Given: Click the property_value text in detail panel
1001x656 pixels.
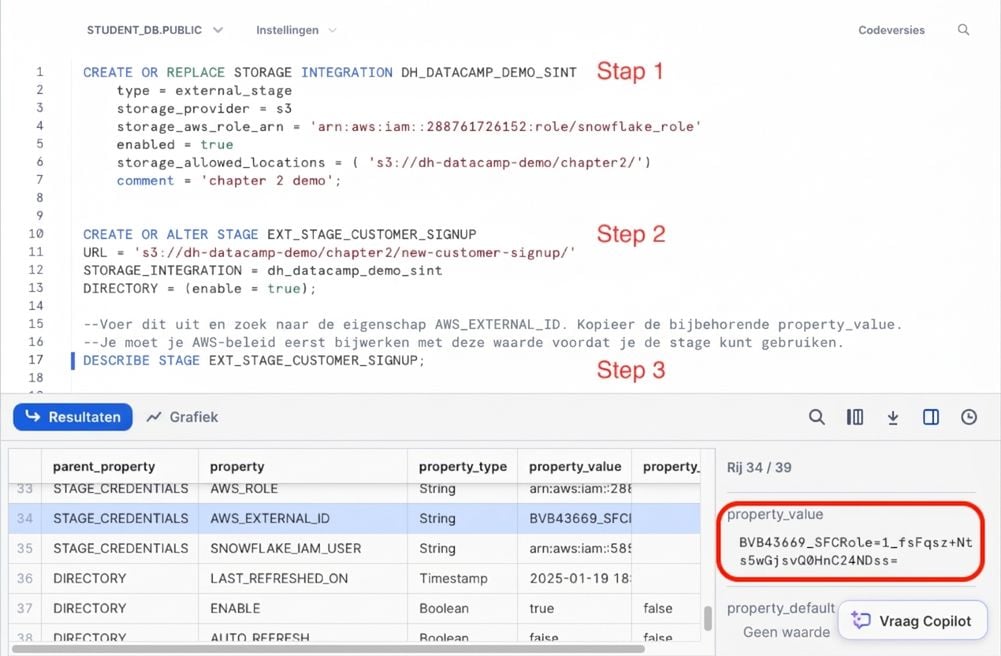Looking at the screenshot, I should (x=775, y=514).
